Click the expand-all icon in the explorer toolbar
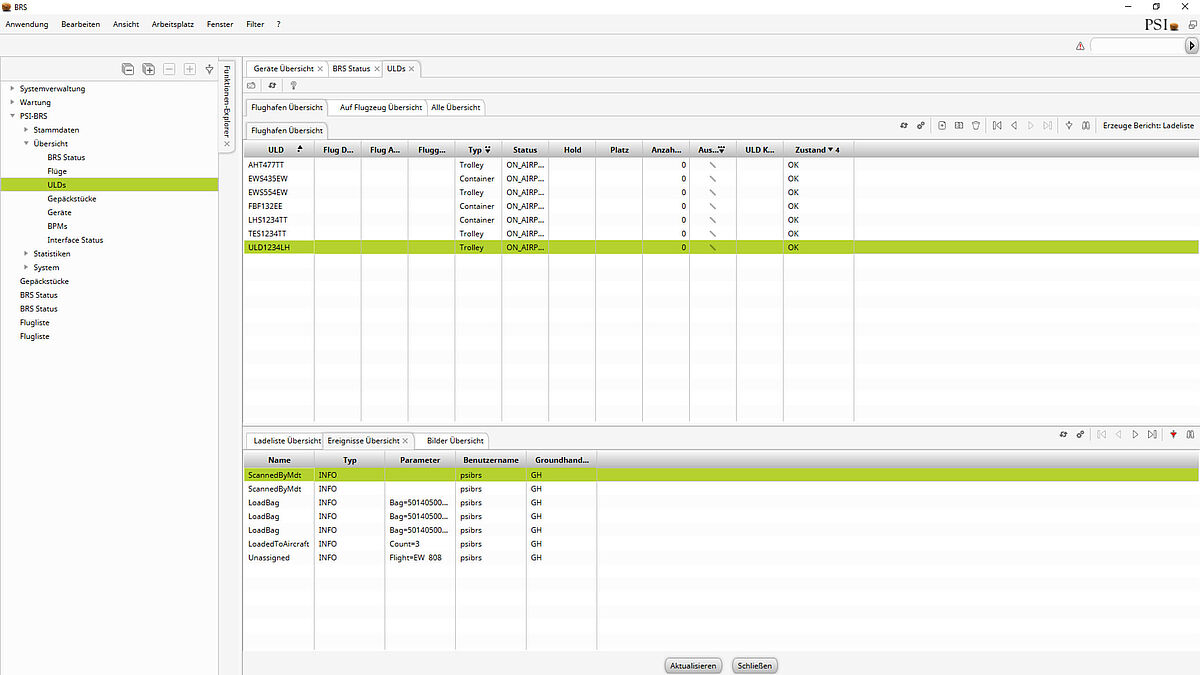Image resolution: width=1200 pixels, height=675 pixels. click(148, 69)
